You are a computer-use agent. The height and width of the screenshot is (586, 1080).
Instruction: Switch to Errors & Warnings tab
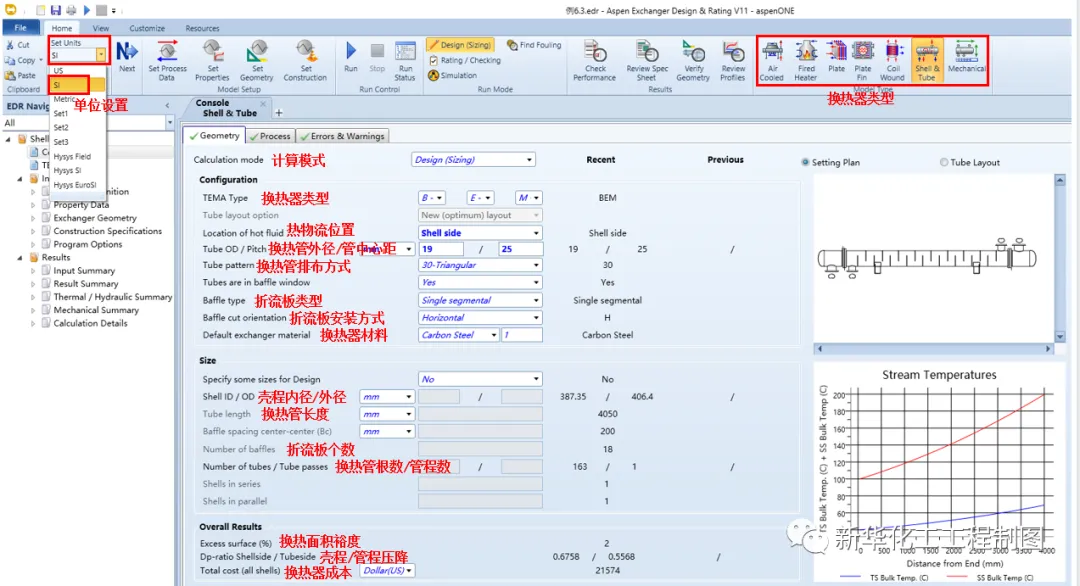[342, 136]
